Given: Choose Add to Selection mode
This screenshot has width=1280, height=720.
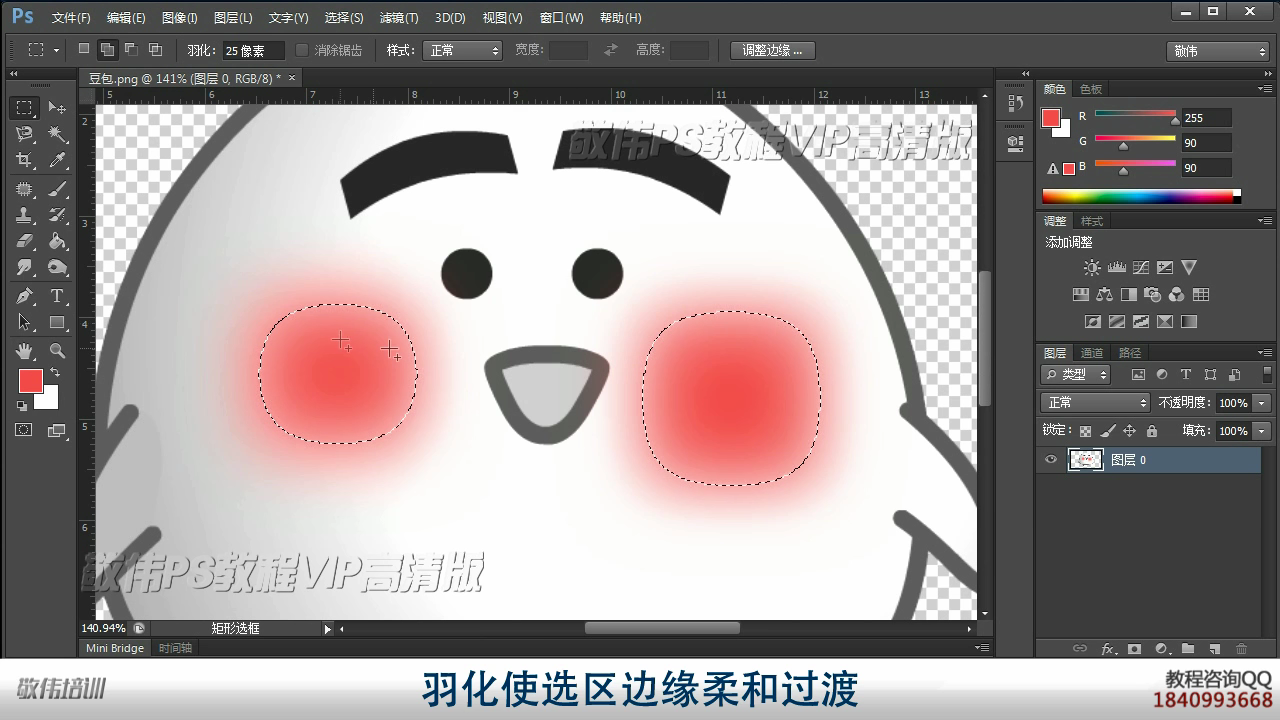Looking at the screenshot, I should coord(107,49).
